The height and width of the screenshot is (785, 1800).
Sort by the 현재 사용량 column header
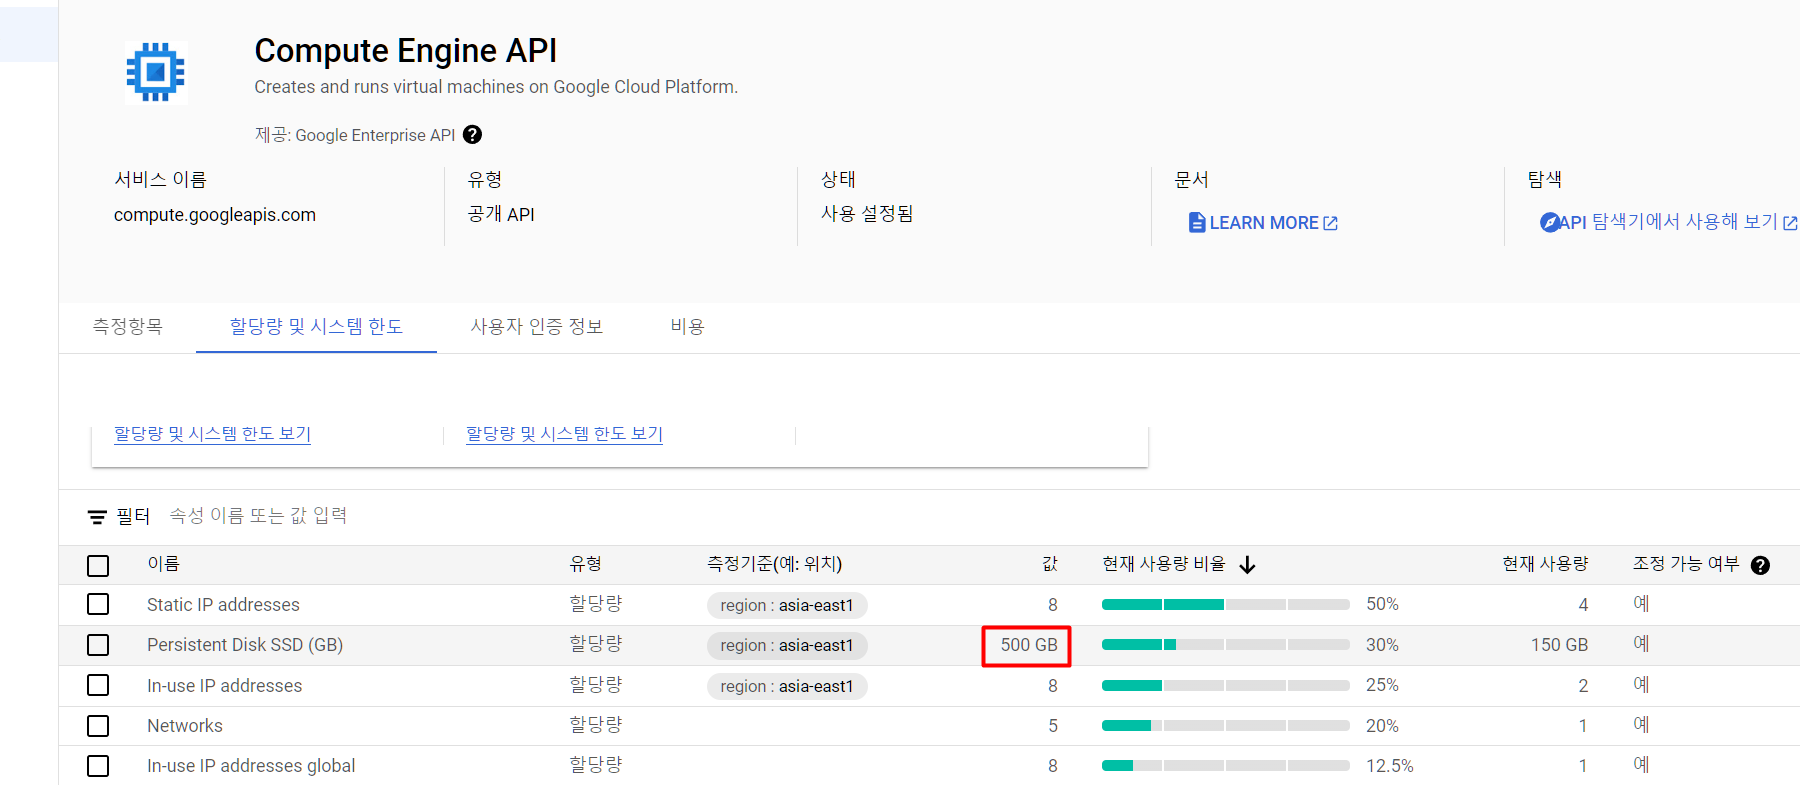coord(1545,564)
